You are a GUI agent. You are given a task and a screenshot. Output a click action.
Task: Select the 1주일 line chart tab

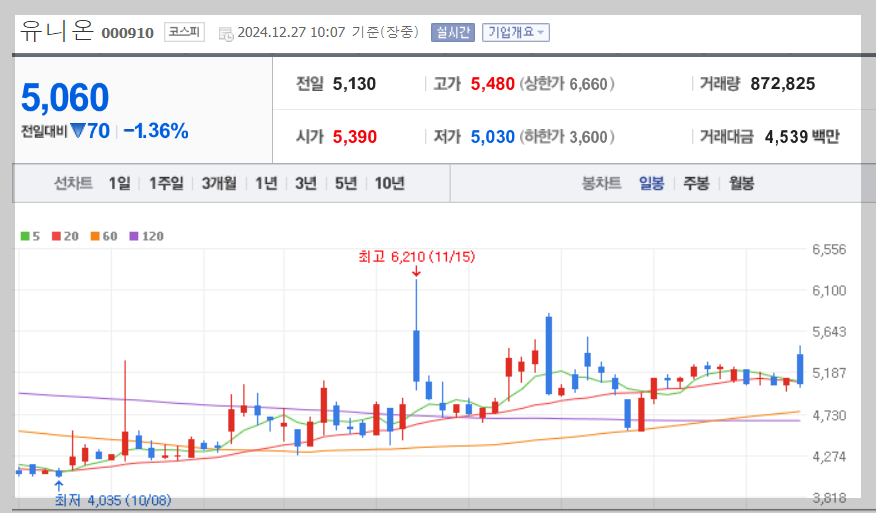click(x=166, y=183)
